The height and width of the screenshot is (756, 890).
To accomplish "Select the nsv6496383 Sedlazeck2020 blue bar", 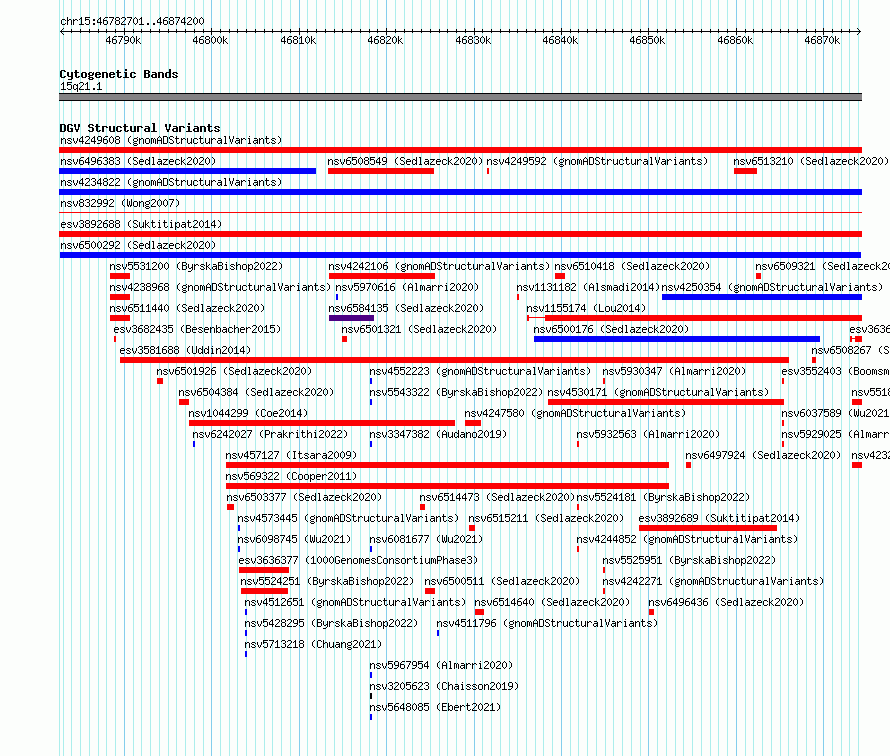I will pyautogui.click(x=187, y=171).
